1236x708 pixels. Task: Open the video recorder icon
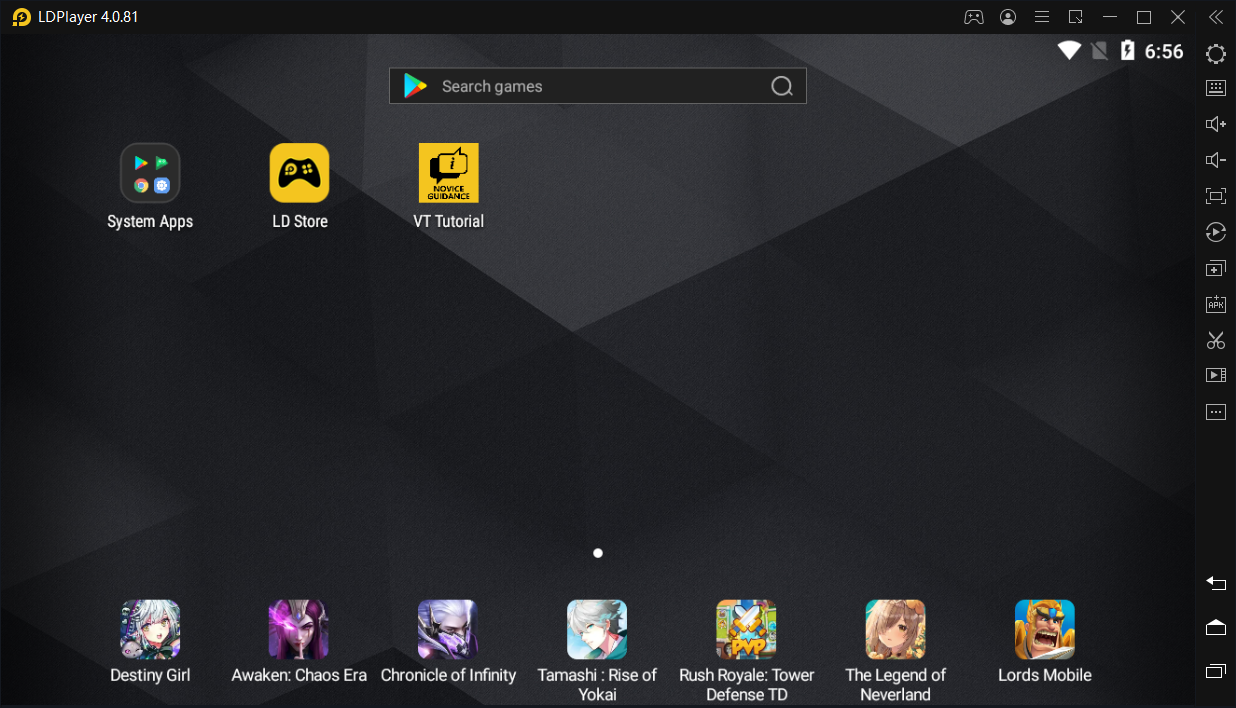(x=1216, y=376)
